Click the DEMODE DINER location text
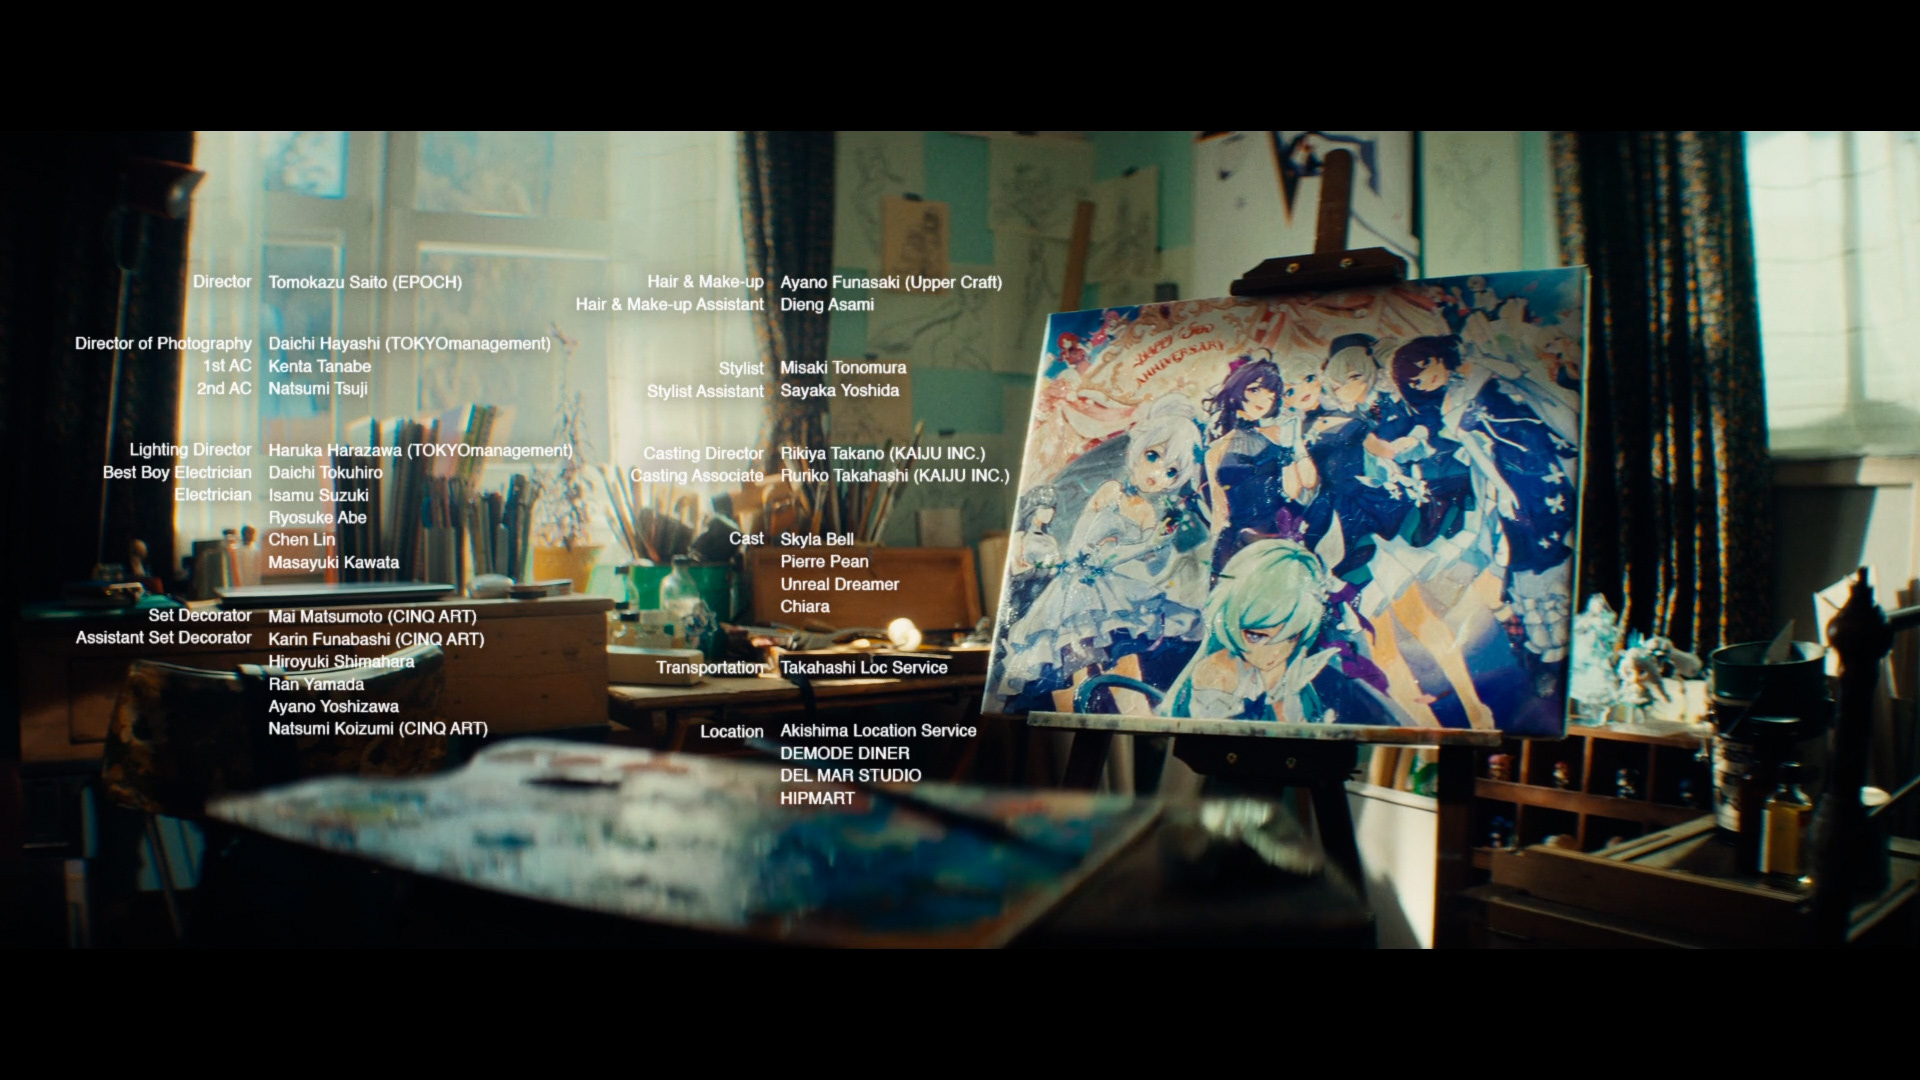 click(x=845, y=754)
